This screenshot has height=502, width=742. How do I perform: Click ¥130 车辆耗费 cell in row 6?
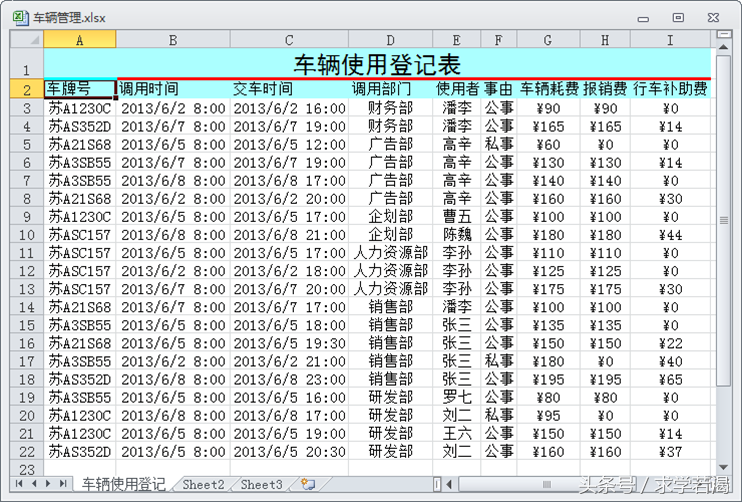(x=548, y=163)
